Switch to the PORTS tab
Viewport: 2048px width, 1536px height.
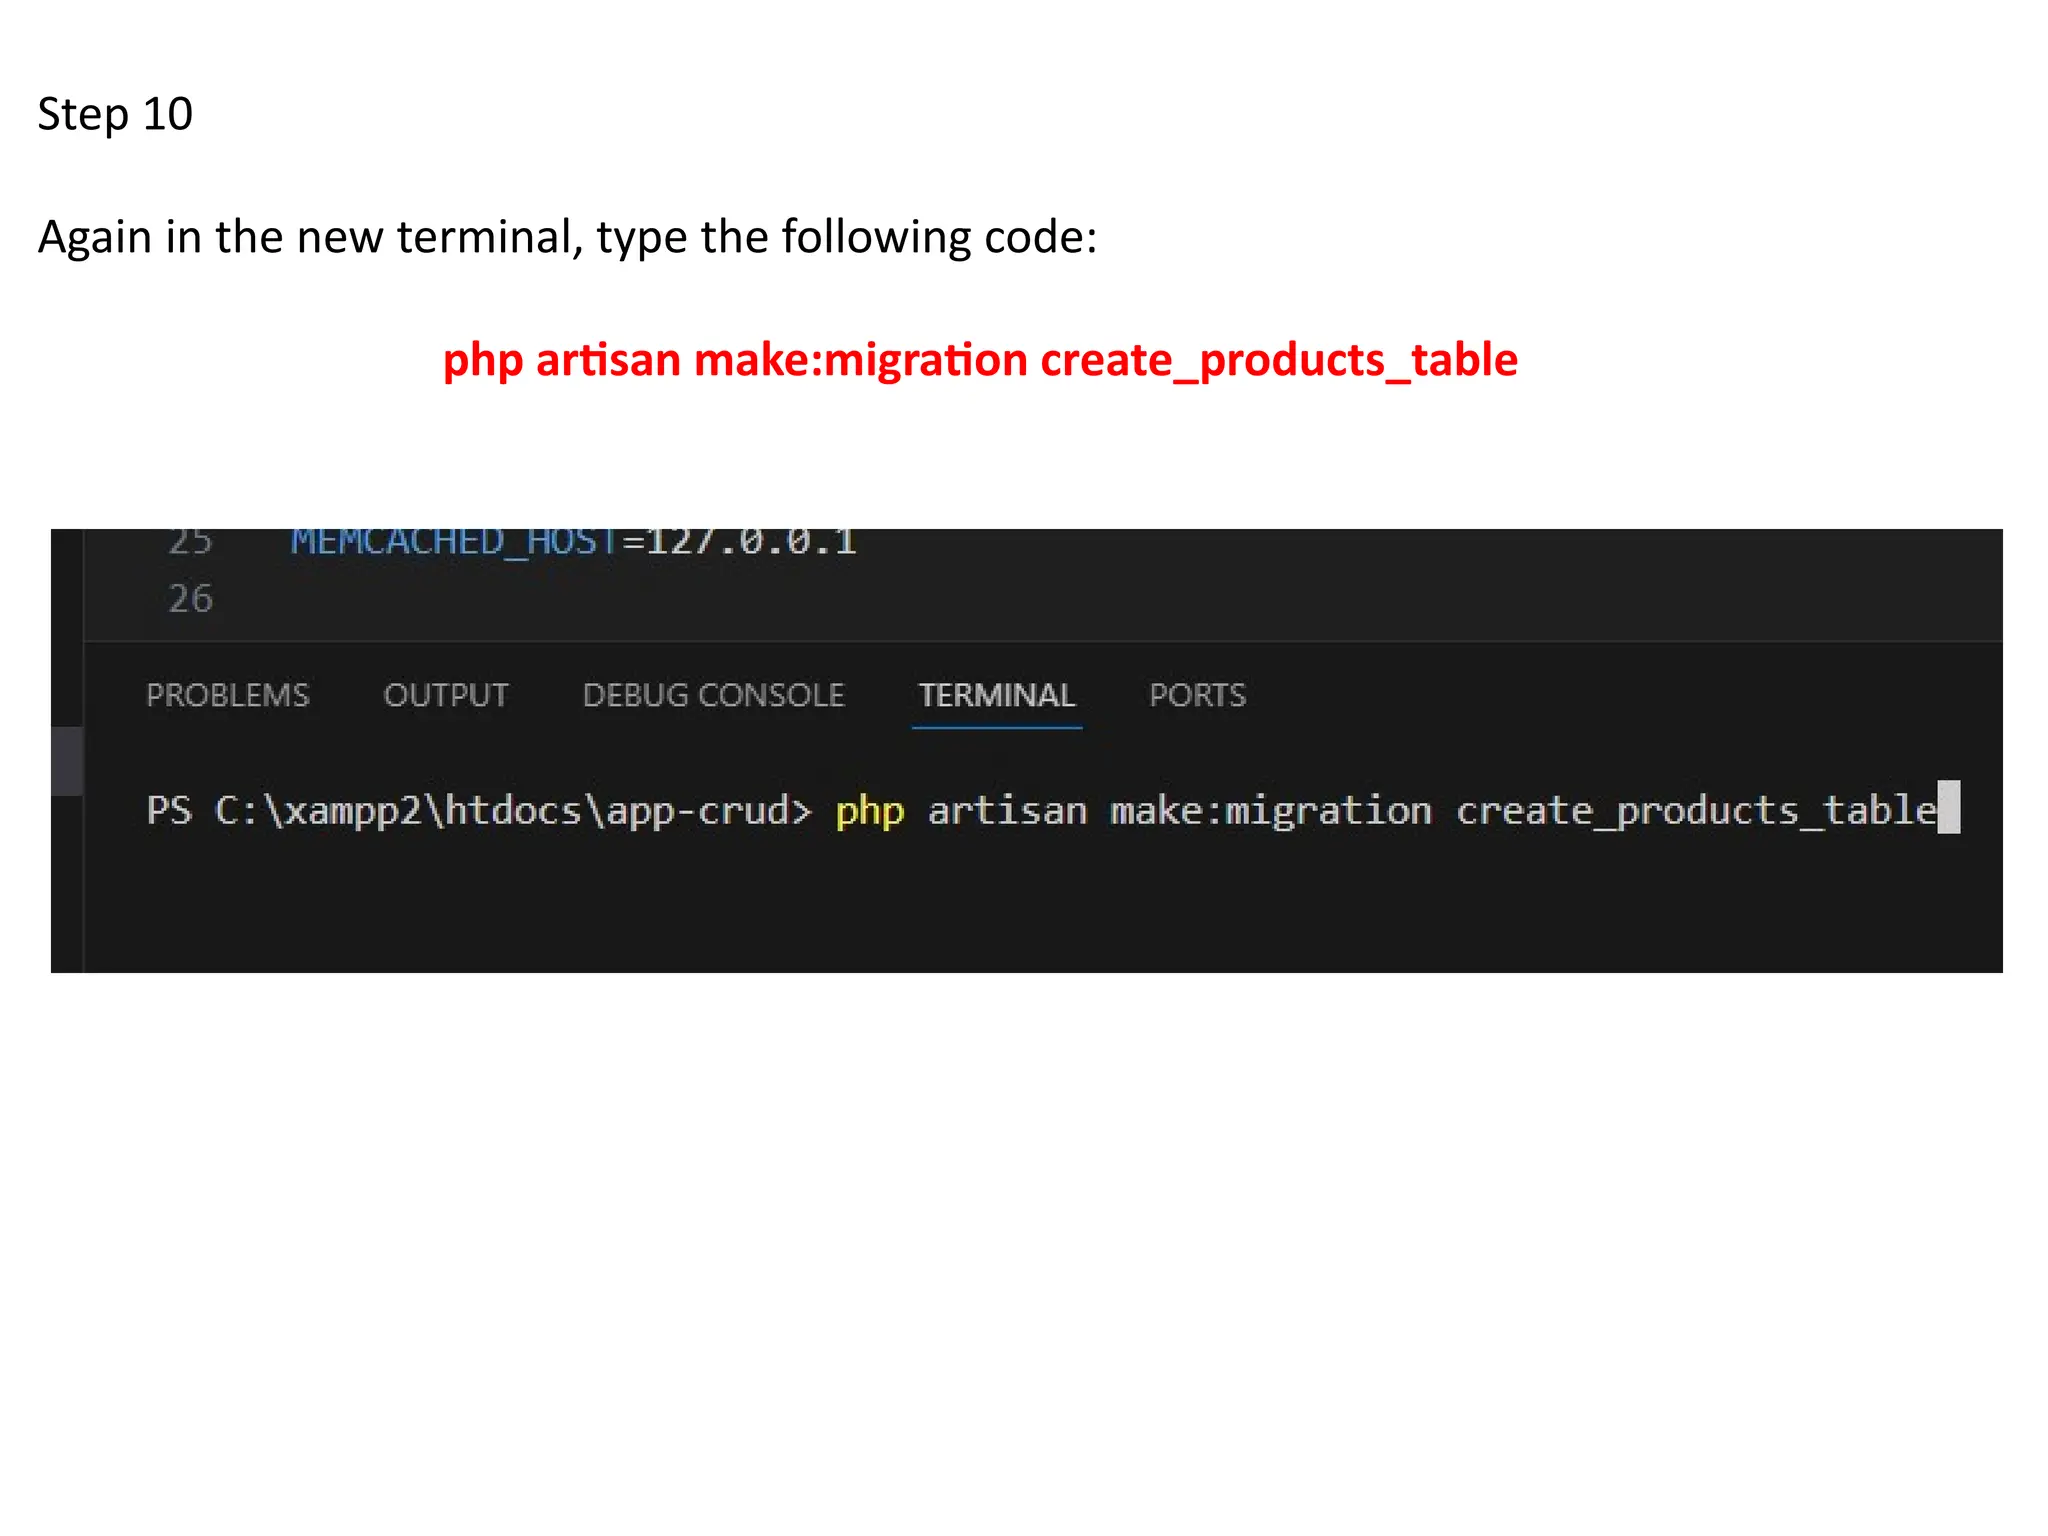coord(1198,695)
